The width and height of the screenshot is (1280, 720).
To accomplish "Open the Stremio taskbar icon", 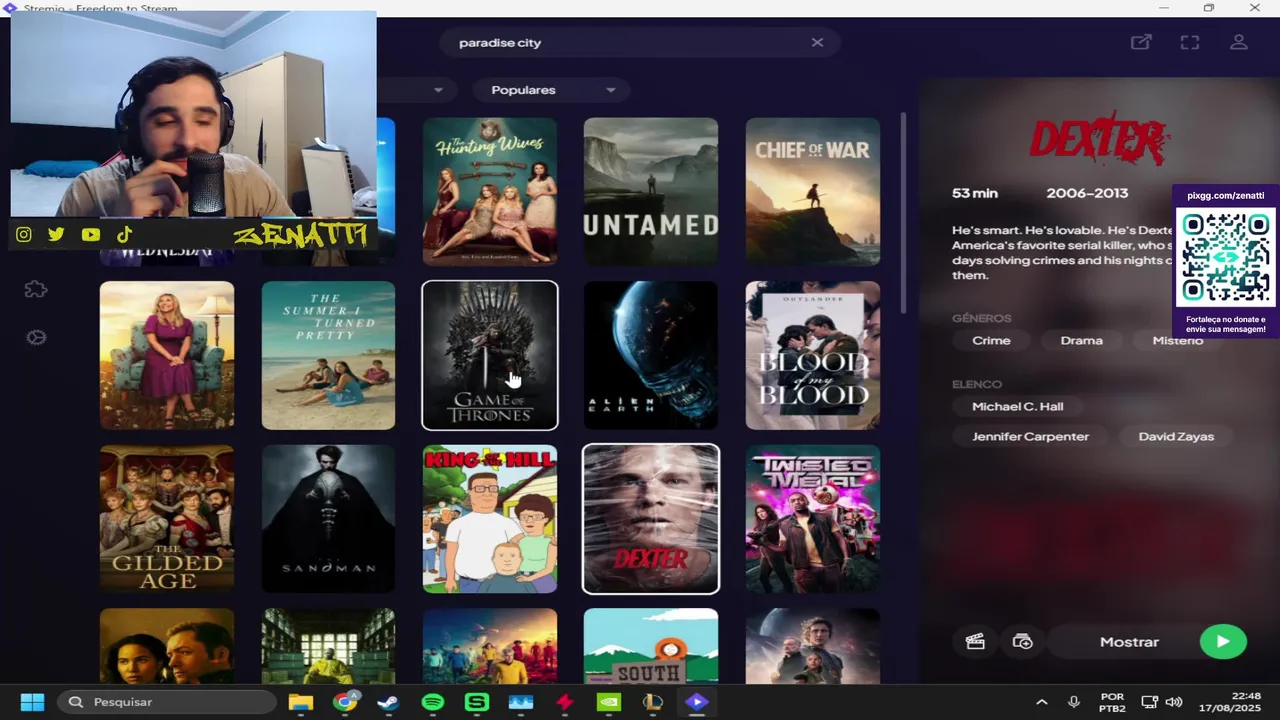I will pyautogui.click(x=696, y=702).
